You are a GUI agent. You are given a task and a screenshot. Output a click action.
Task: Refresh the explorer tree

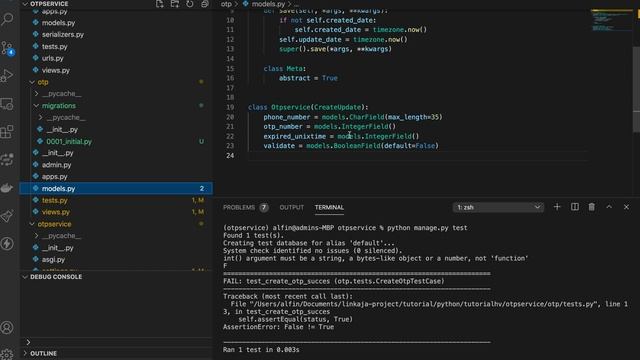(x=190, y=4)
